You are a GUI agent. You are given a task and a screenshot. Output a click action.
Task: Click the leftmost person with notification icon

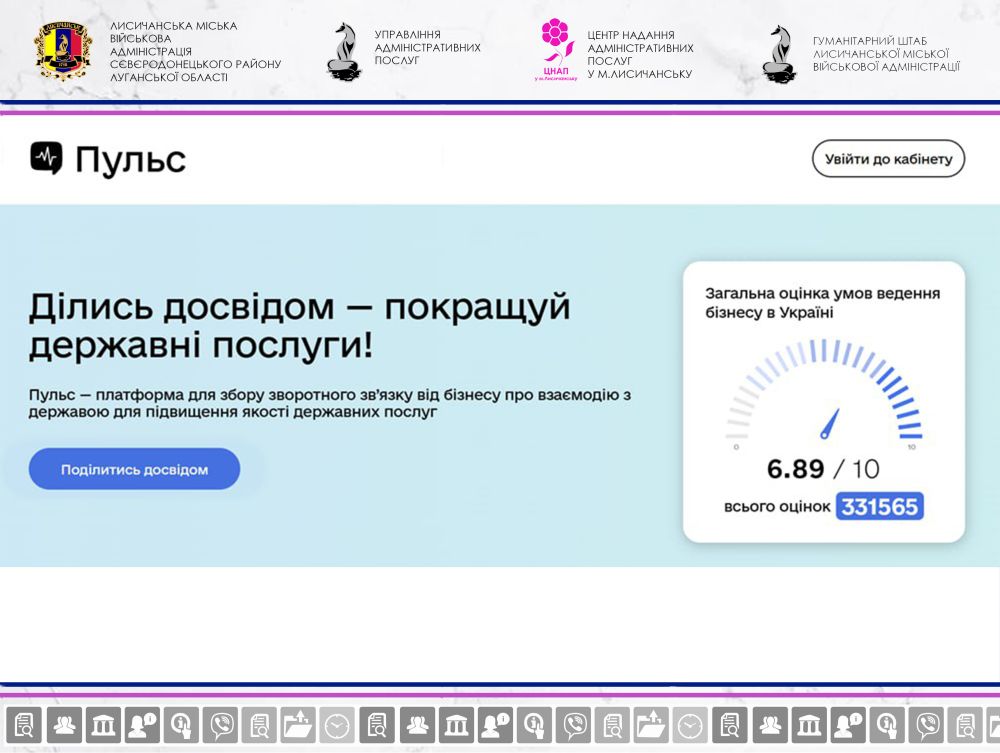[x=142, y=724]
